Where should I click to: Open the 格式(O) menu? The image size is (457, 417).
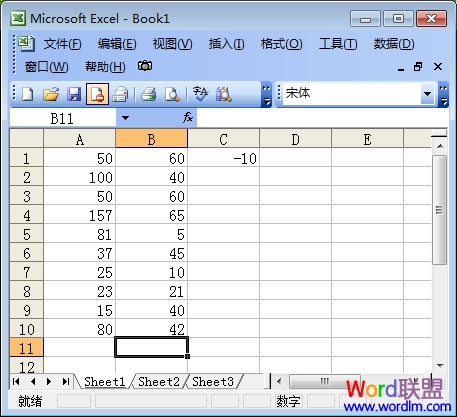click(x=281, y=44)
